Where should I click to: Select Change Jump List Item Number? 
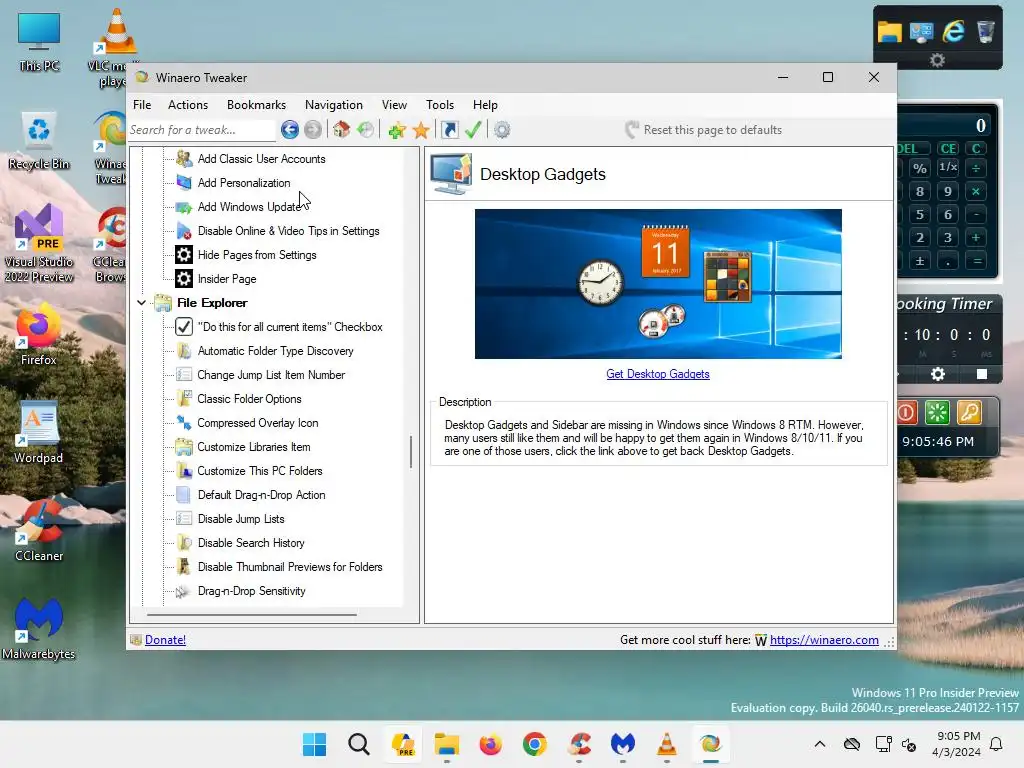(271, 375)
